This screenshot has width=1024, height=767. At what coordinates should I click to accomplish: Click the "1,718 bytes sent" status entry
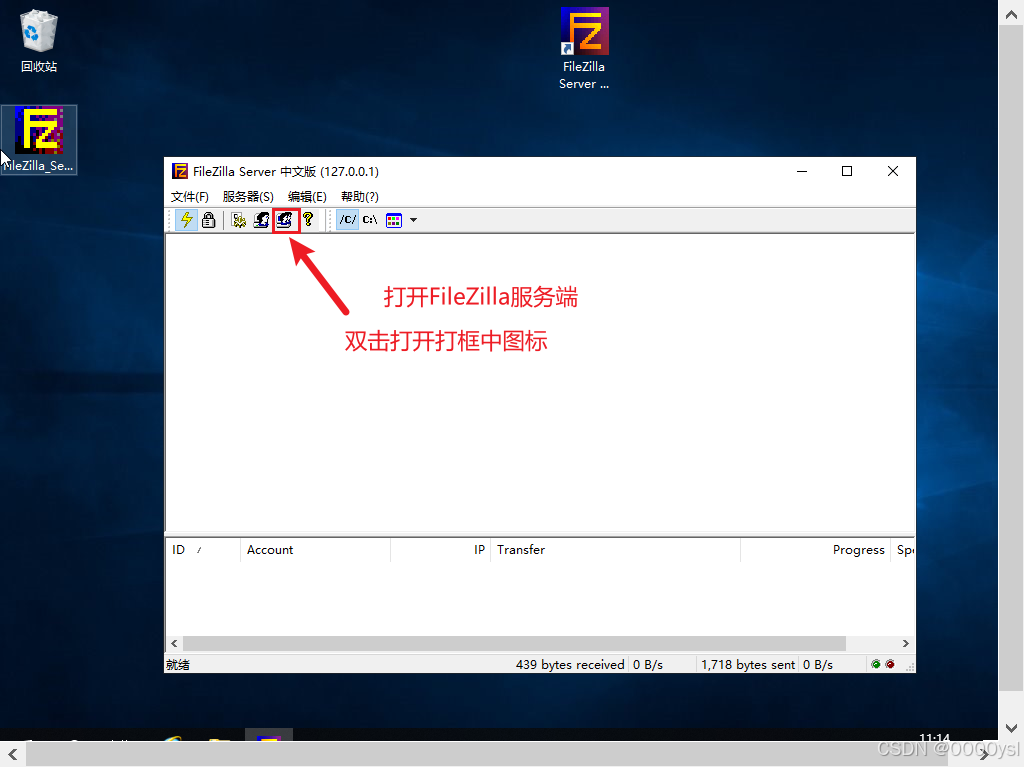point(748,665)
